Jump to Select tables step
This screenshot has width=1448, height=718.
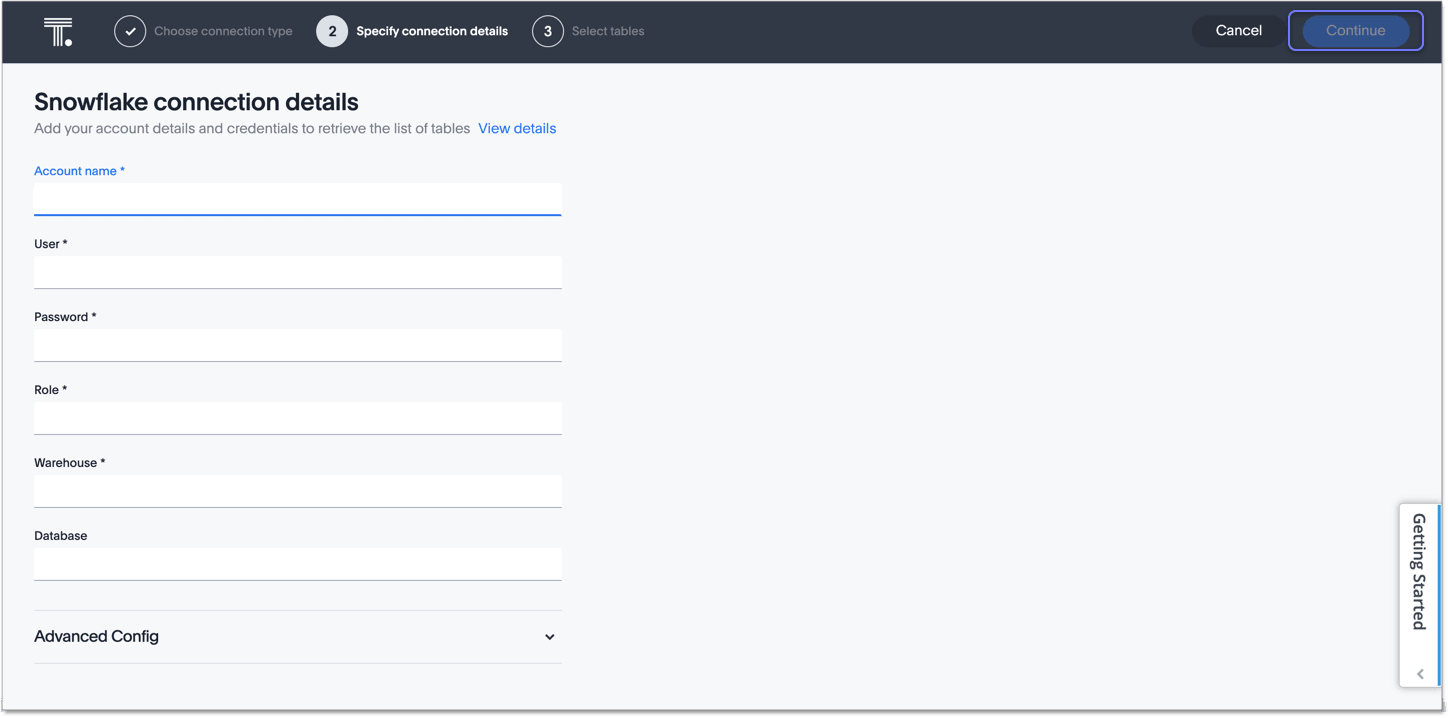click(608, 31)
